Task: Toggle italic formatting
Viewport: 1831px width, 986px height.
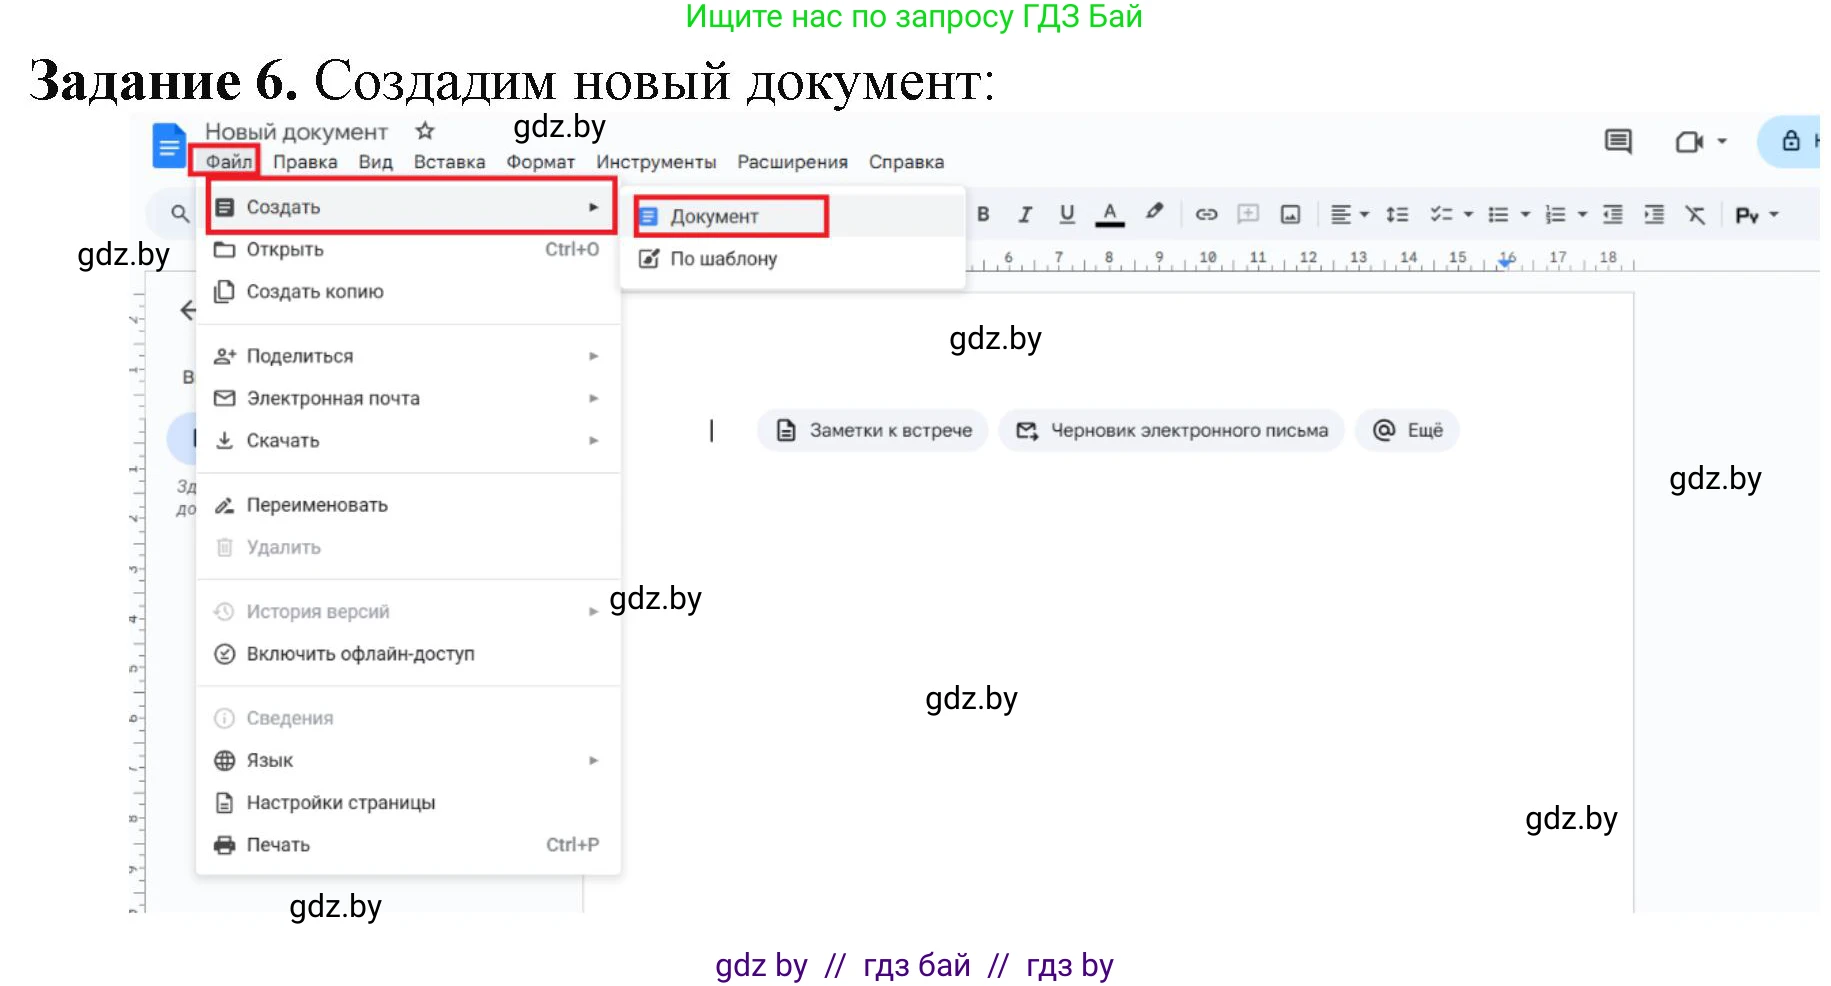Action: [x=1025, y=214]
